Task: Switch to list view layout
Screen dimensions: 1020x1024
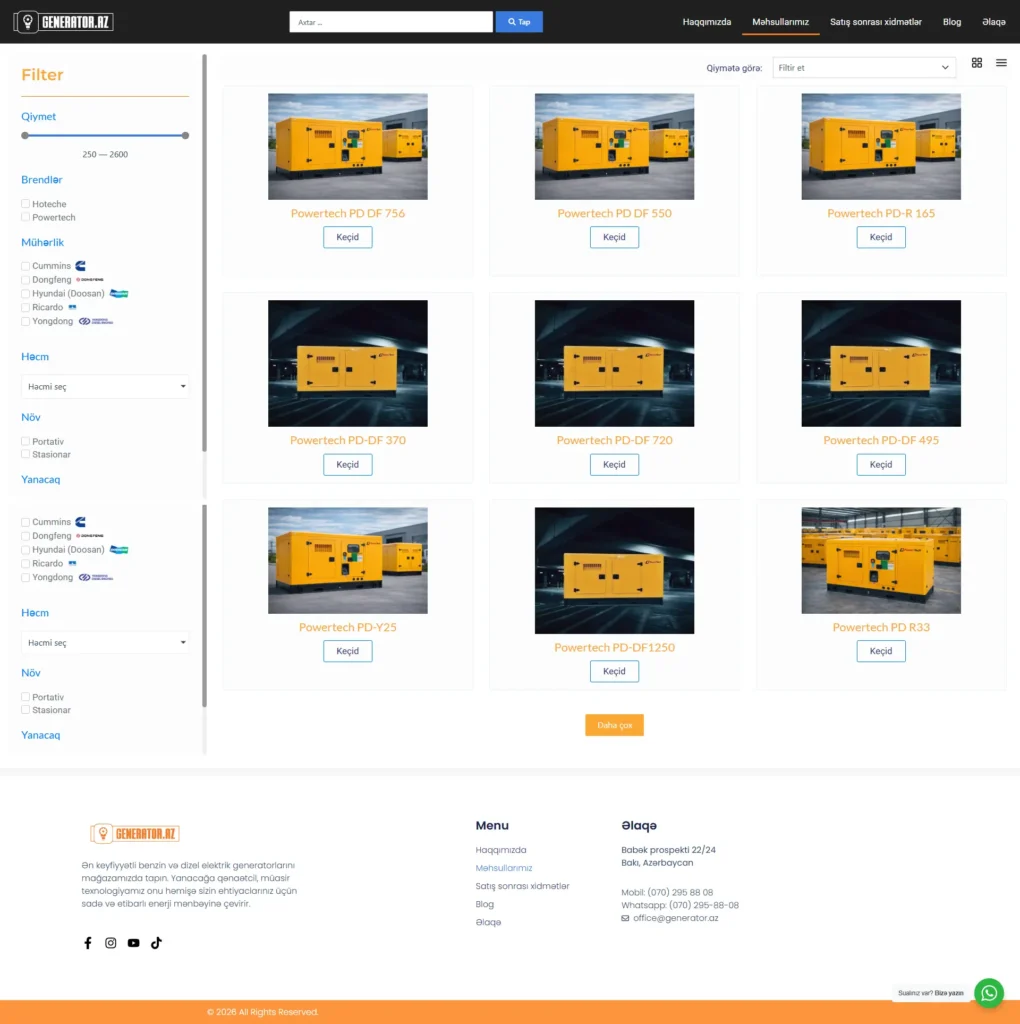Action: [x=1001, y=63]
